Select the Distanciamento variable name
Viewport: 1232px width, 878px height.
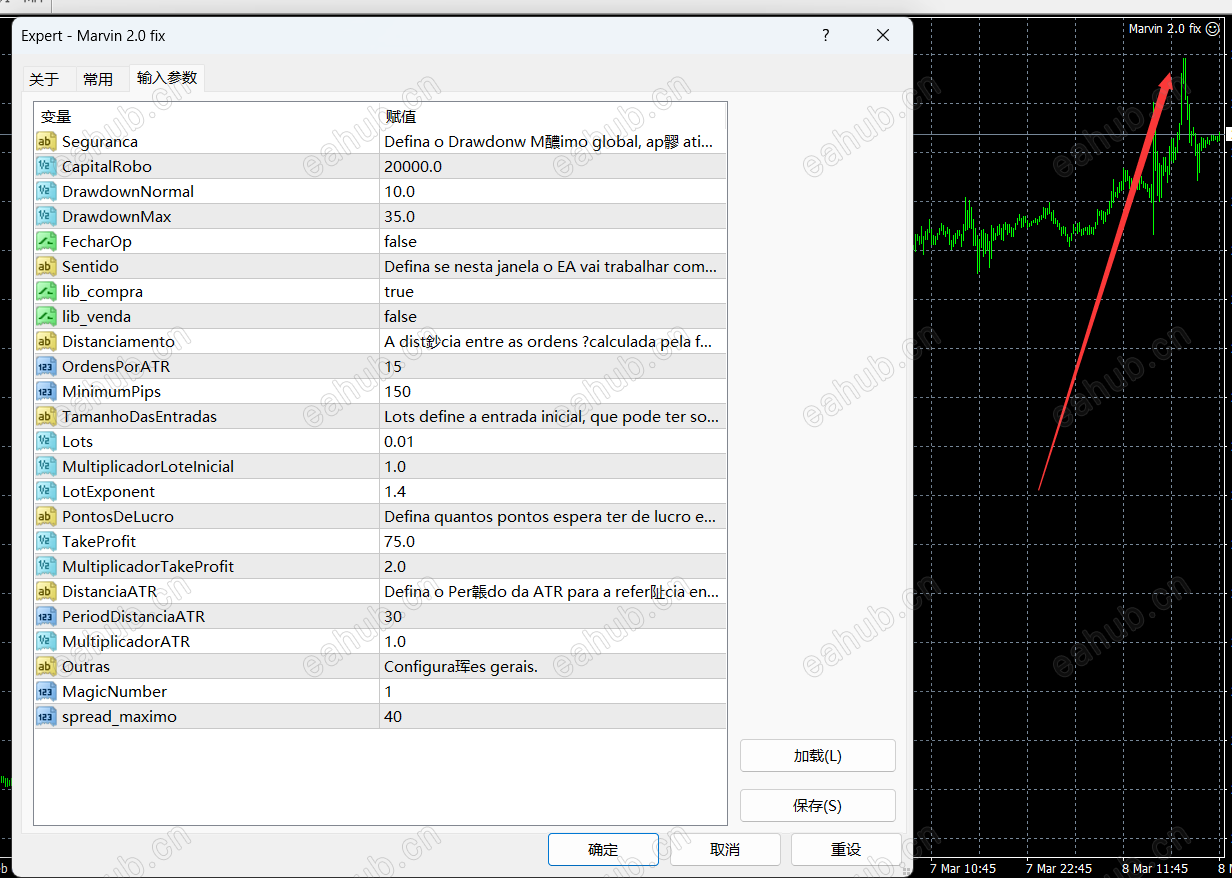pyautogui.click(x=118, y=342)
